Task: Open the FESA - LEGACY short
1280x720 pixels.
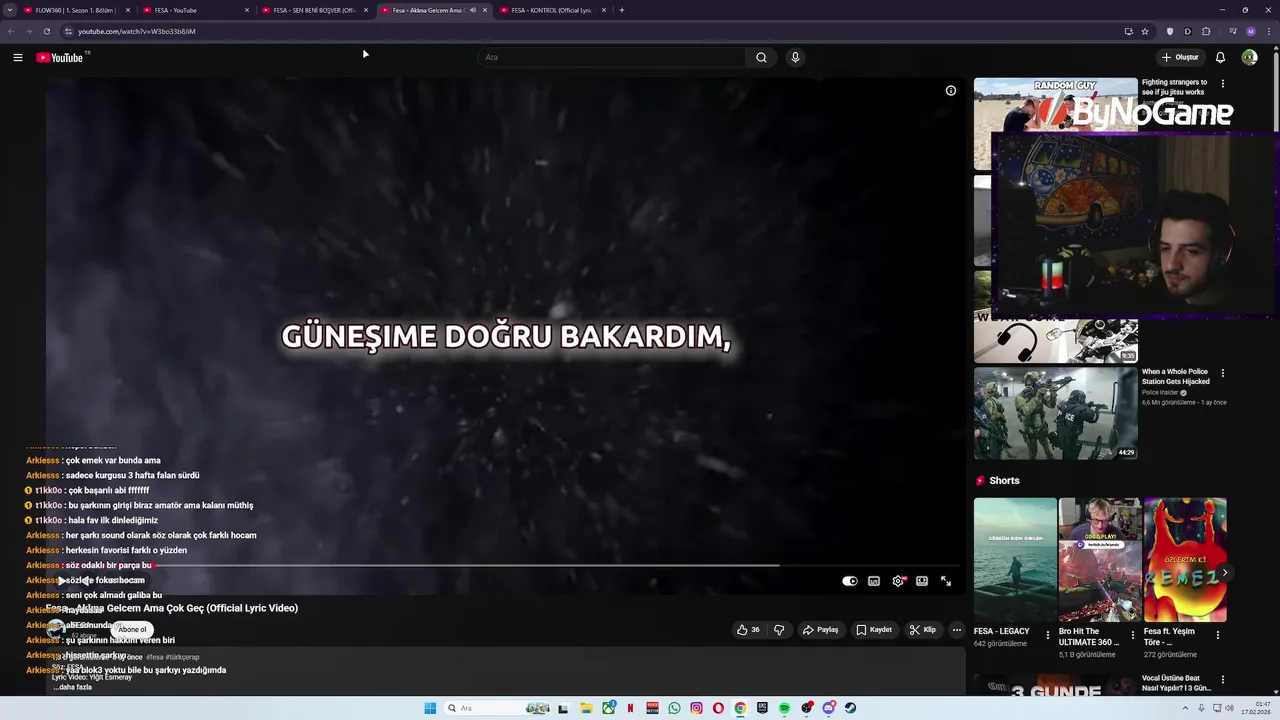Action: 1015,560
